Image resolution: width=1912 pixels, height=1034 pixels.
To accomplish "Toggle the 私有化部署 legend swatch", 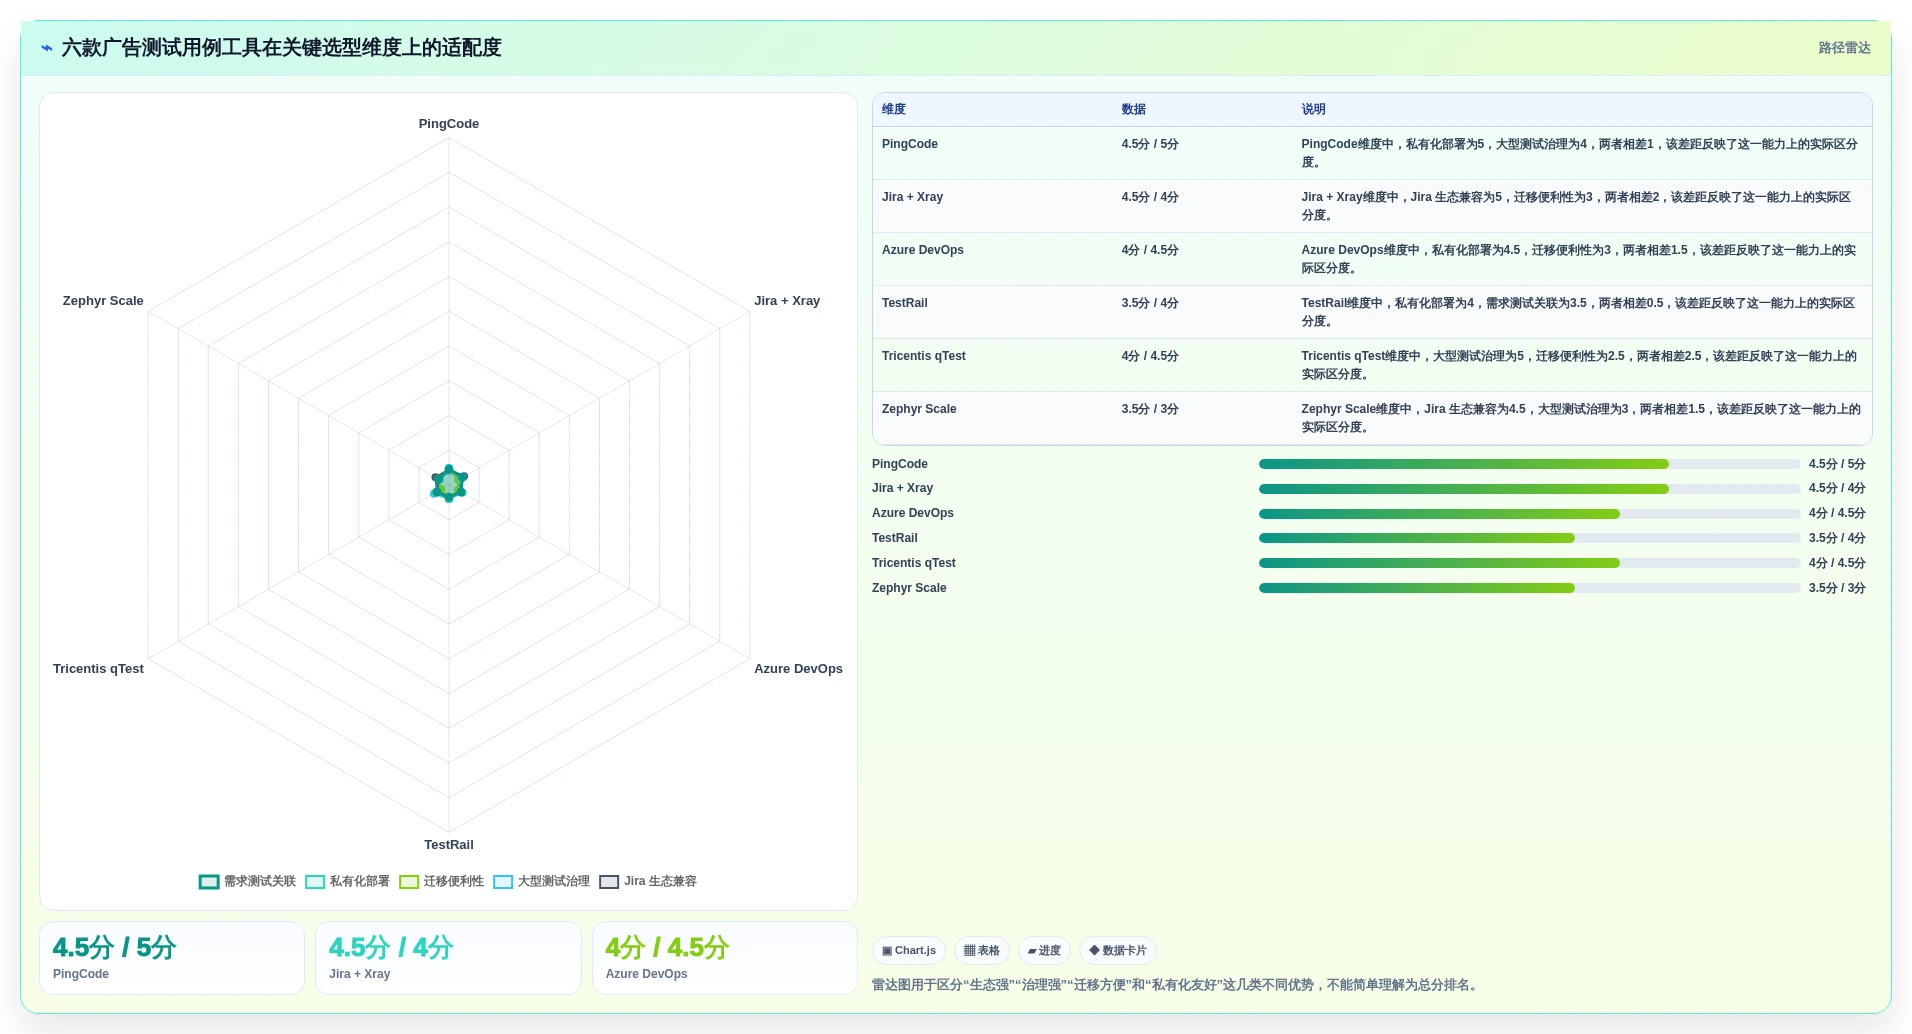I will click(315, 882).
